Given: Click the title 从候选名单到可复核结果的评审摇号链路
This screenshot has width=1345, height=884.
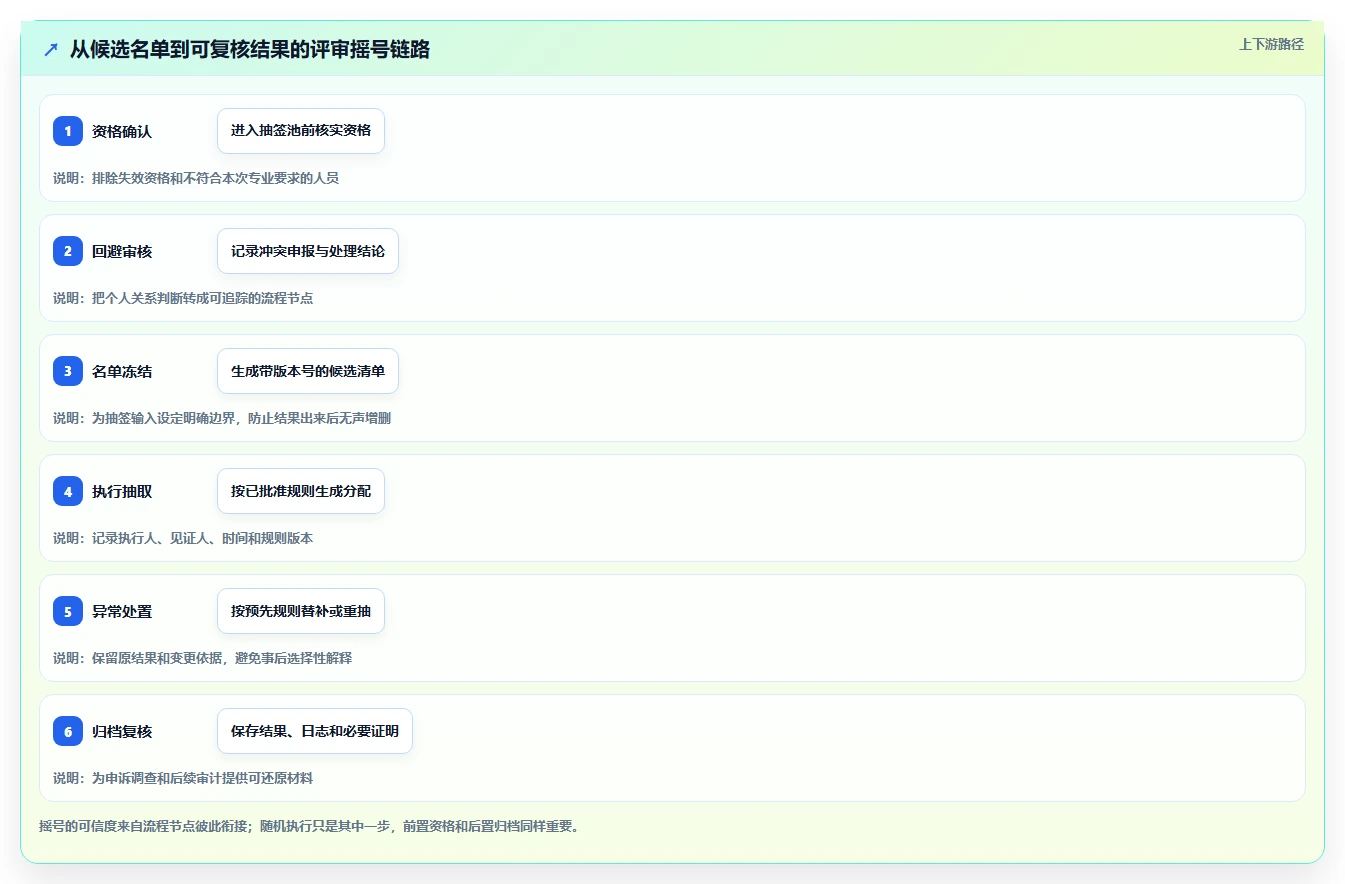Looking at the screenshot, I should [250, 49].
